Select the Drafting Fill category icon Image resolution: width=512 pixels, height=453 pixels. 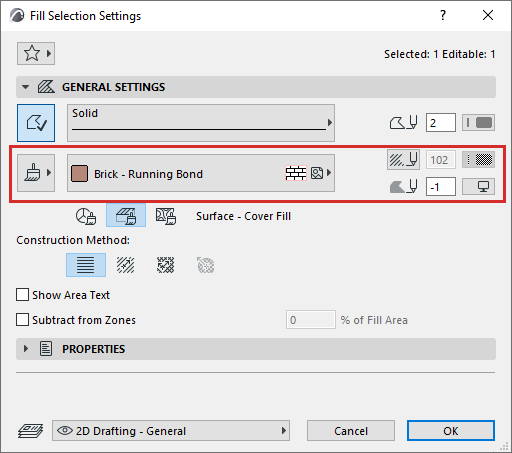tap(86, 216)
